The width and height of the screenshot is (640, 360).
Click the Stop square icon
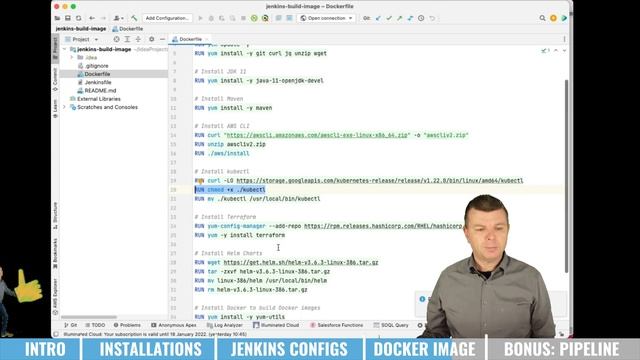tap(243, 18)
